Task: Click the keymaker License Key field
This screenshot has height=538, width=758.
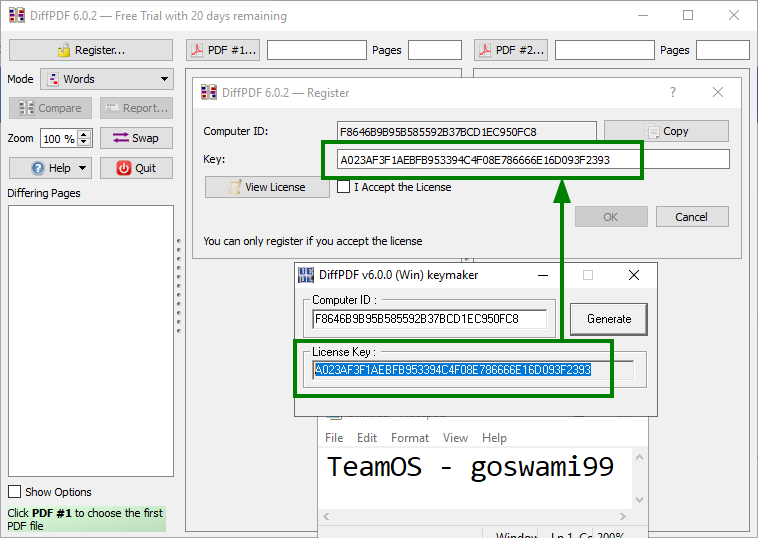Action: click(473, 370)
